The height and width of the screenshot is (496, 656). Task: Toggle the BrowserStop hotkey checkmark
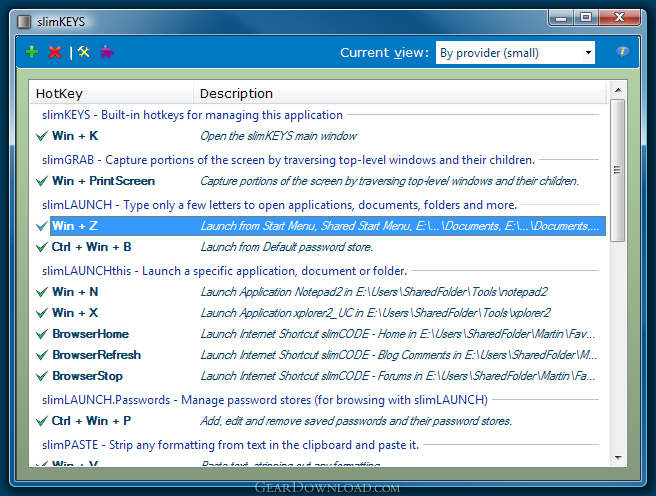pos(41,376)
